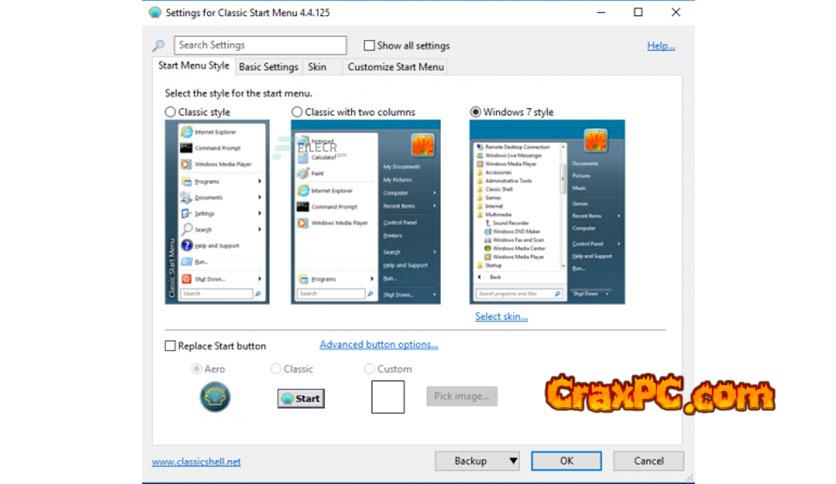Screen dimensions: 836x484
Task: Choose Classic with two columns radio option
Action: pos(297,112)
